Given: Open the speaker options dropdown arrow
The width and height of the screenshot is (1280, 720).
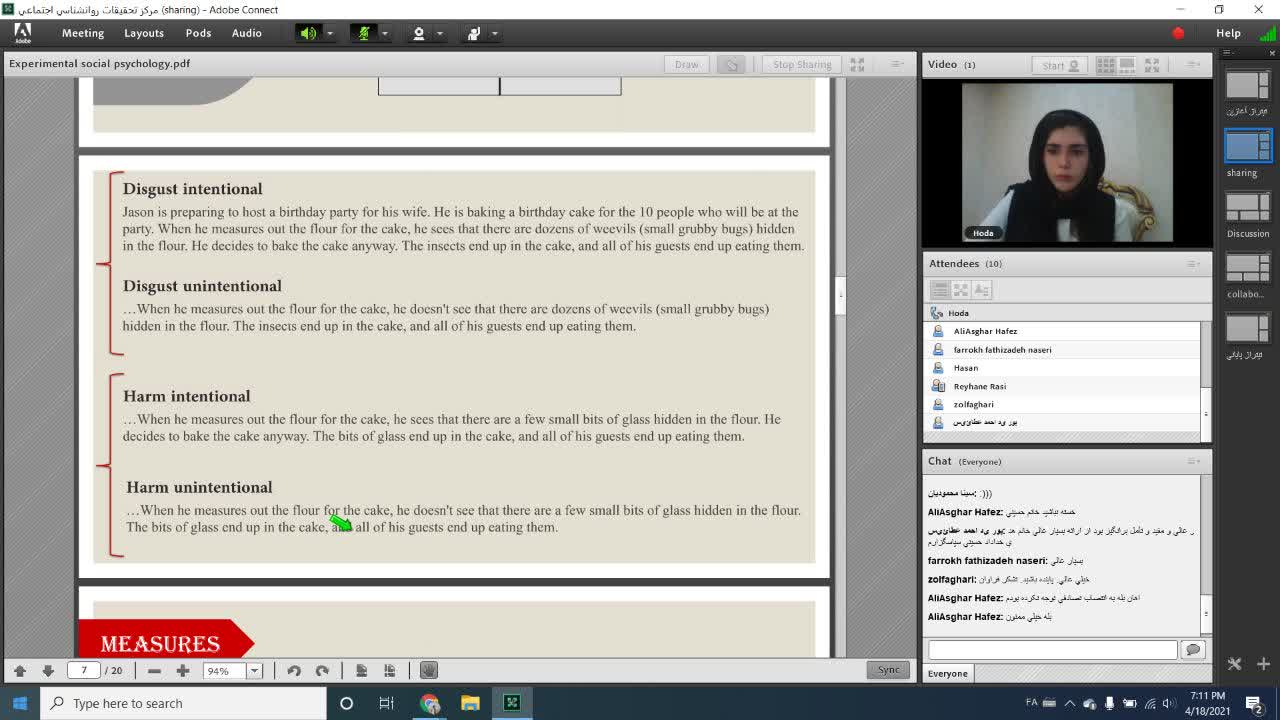Looking at the screenshot, I should click(x=329, y=33).
